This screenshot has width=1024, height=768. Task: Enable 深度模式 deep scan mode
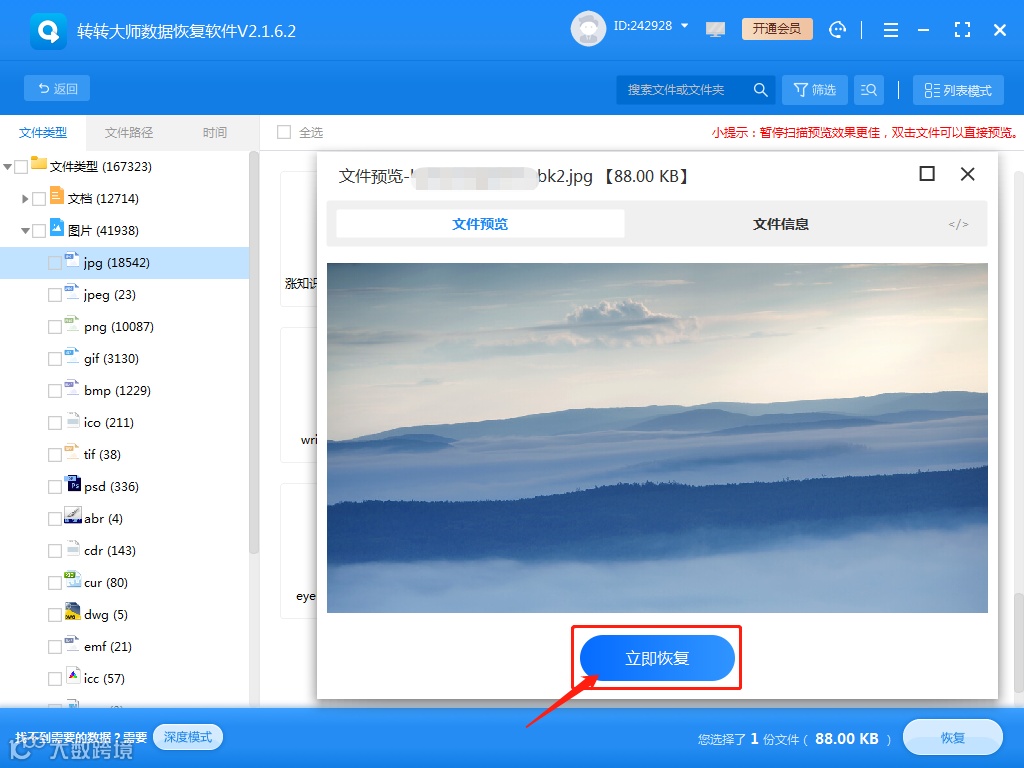coord(188,737)
